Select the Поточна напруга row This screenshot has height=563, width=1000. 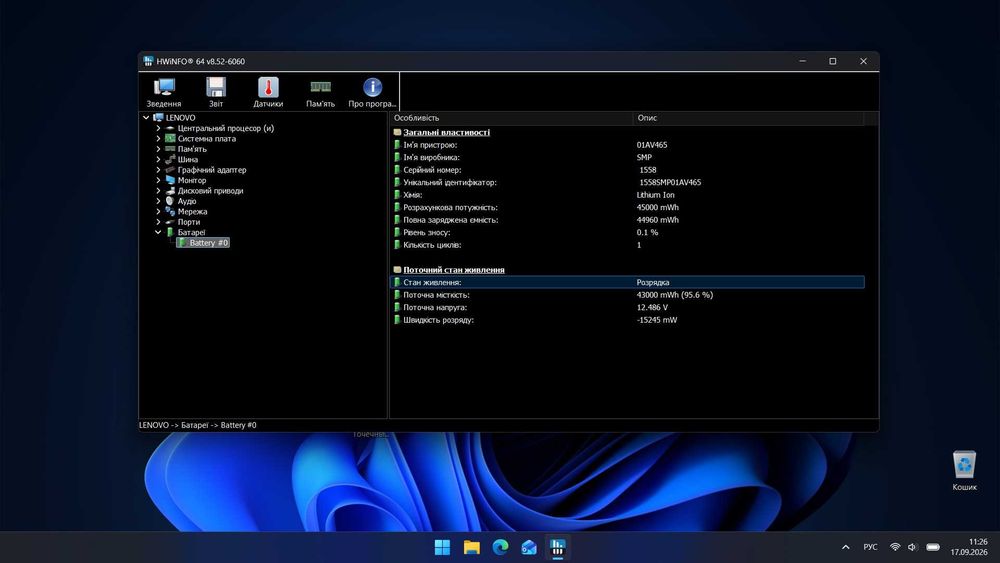click(x=628, y=307)
